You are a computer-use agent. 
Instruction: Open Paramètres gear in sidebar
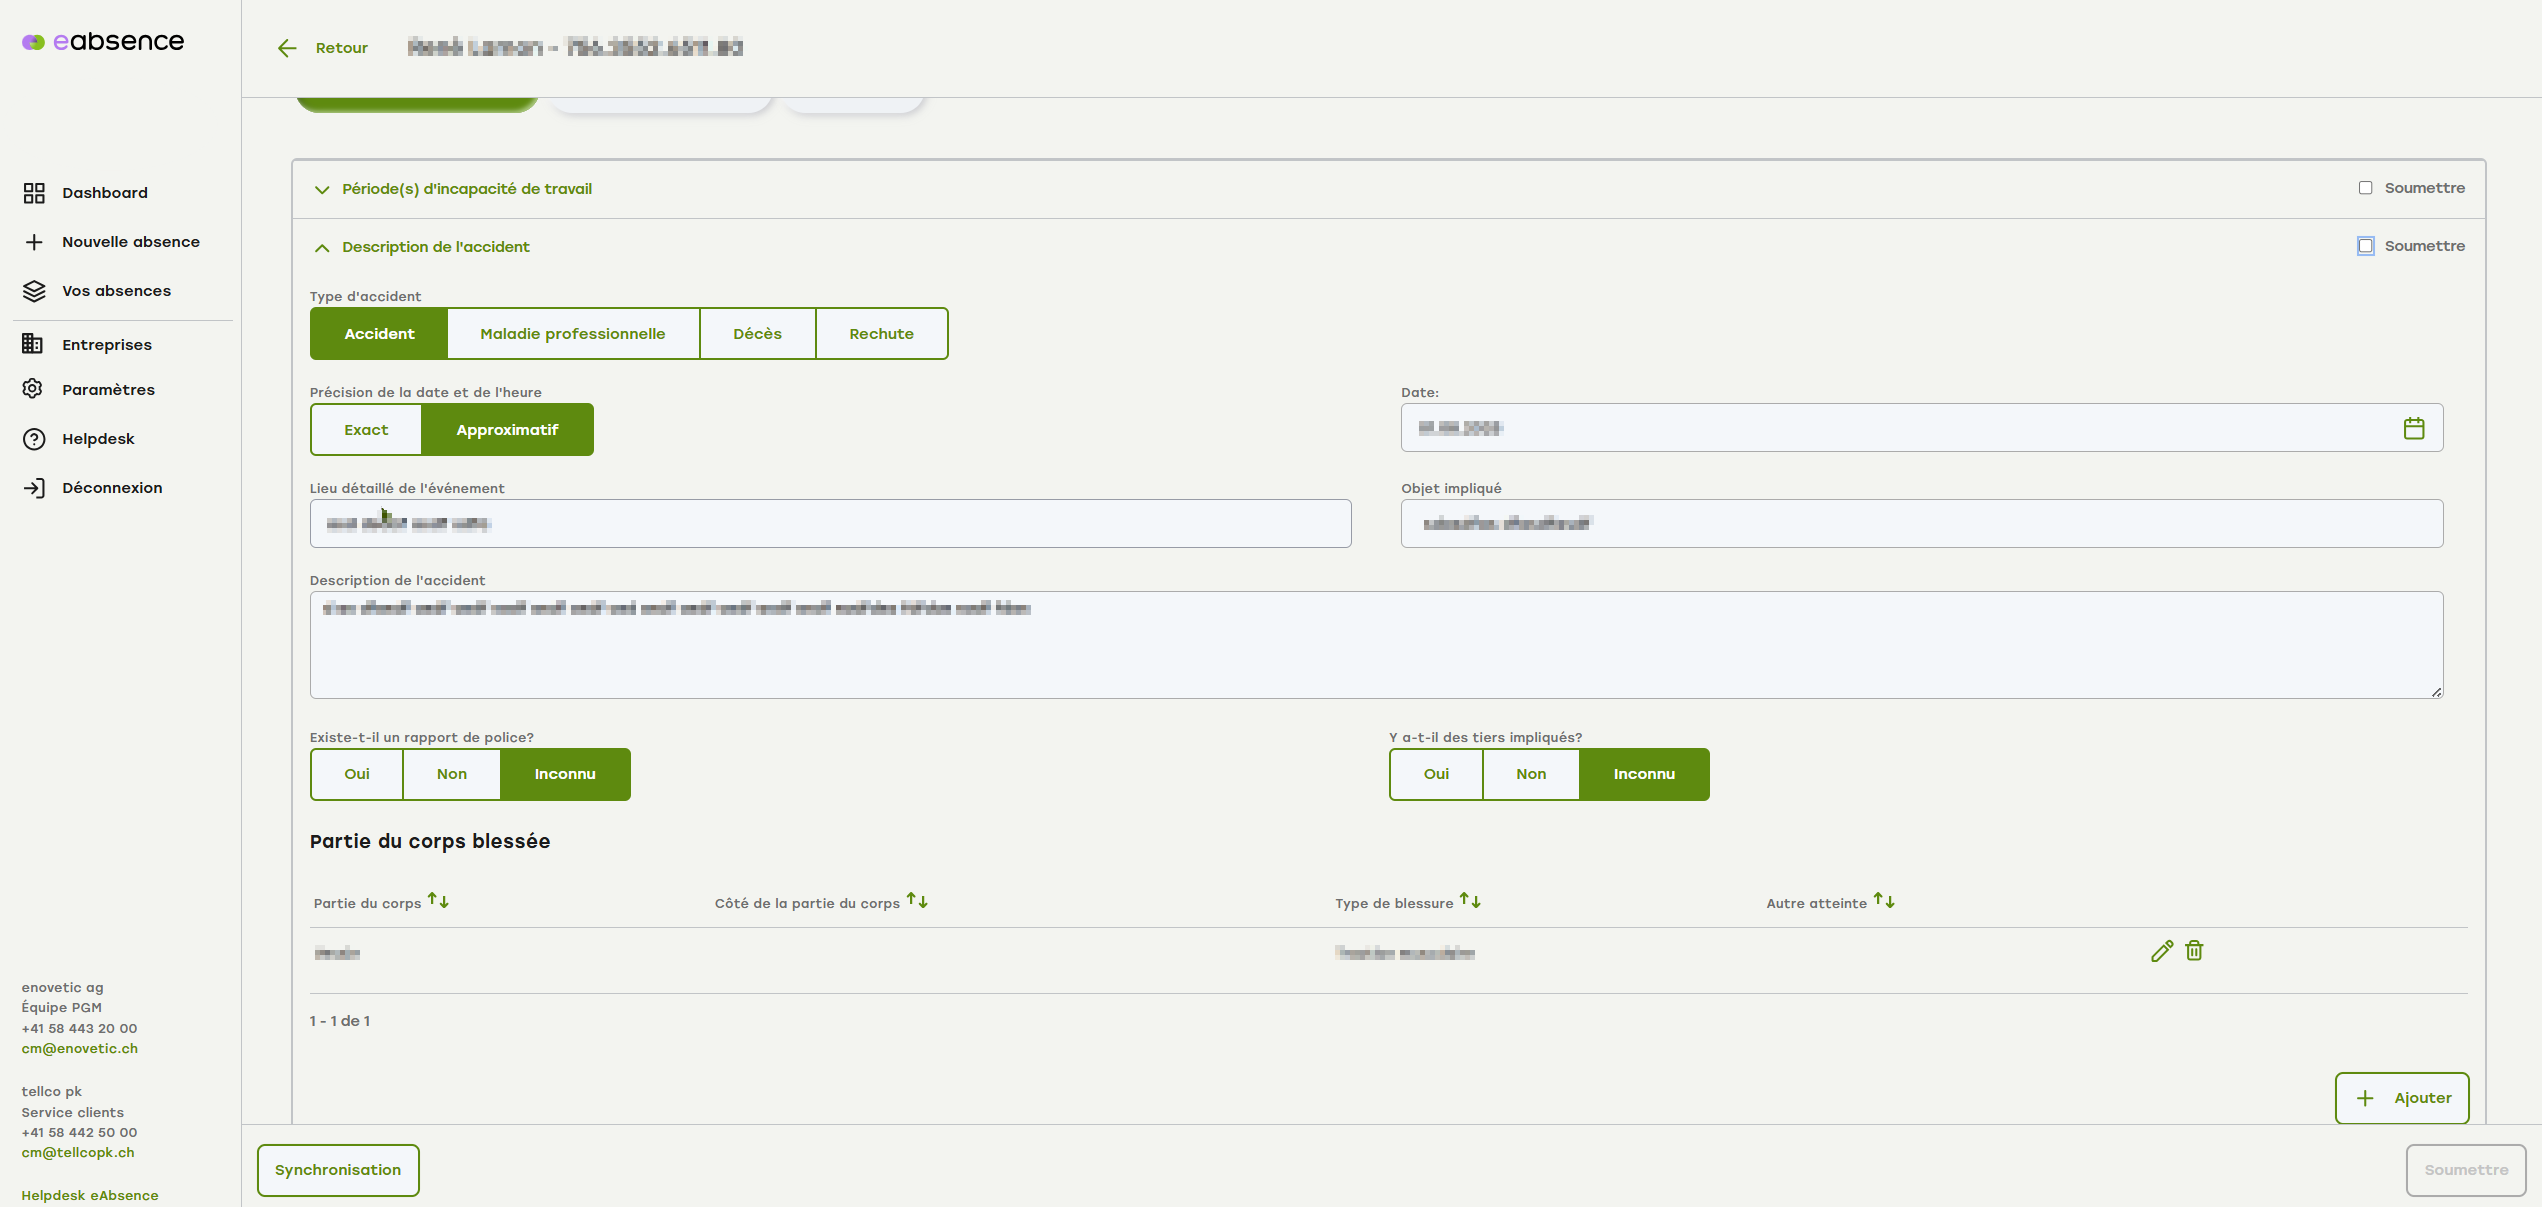pos(34,389)
